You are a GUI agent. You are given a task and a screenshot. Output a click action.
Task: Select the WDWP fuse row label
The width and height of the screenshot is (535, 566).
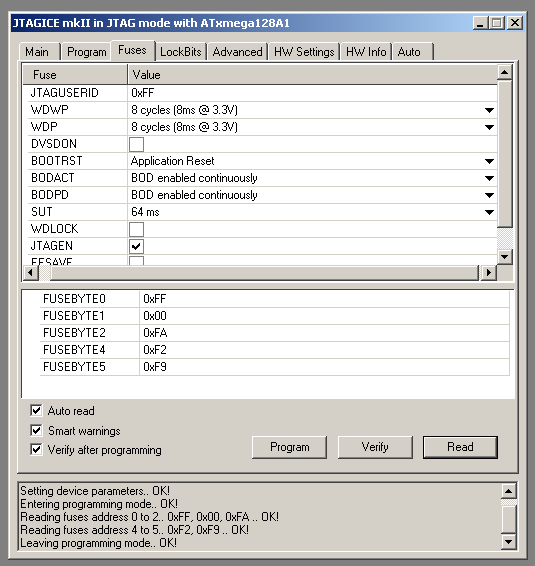tap(49, 110)
